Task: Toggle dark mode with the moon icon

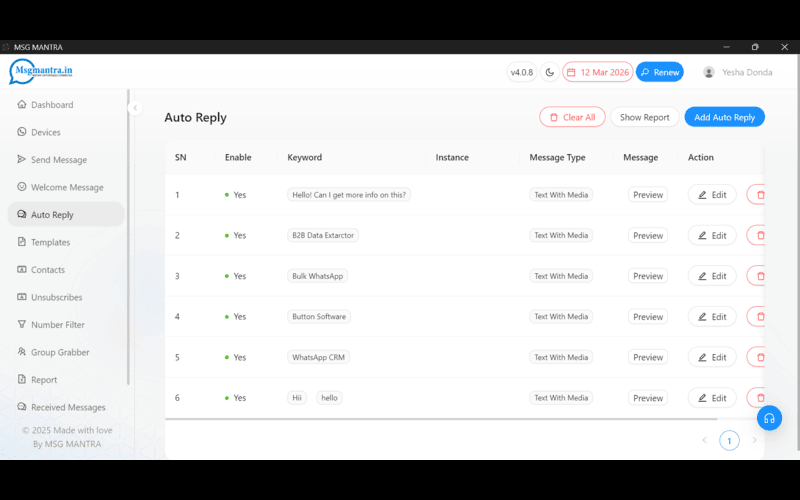Action: (x=549, y=72)
